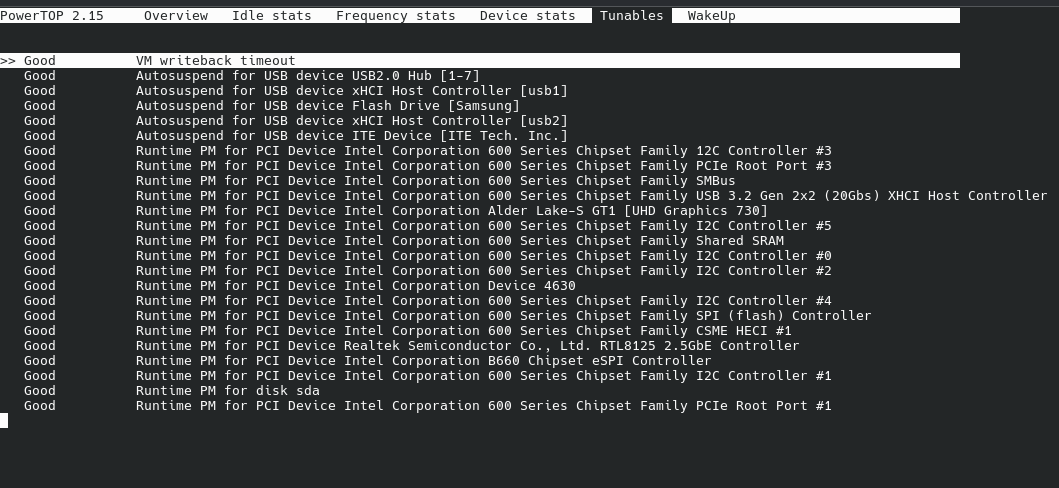Viewport: 1059px width, 488px height.
Task: Select the Frequency stats tab
Action: [396, 16]
